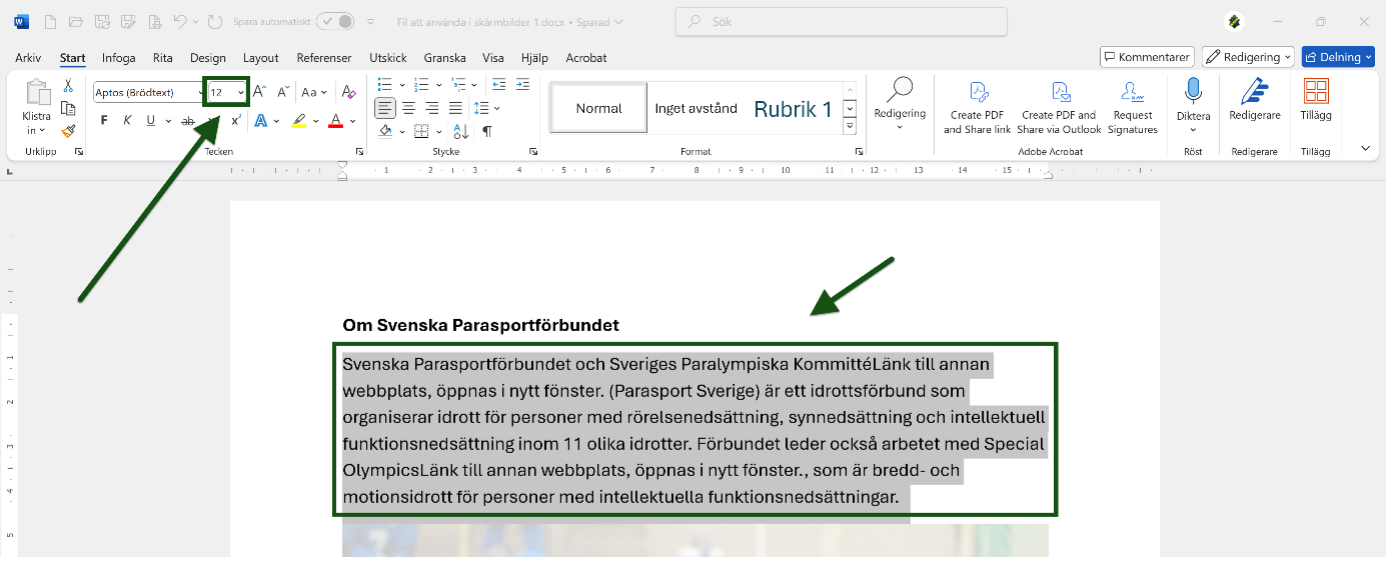Click Create PDF and Share via Outlook
1390x562 pixels.
[x=1059, y=108]
